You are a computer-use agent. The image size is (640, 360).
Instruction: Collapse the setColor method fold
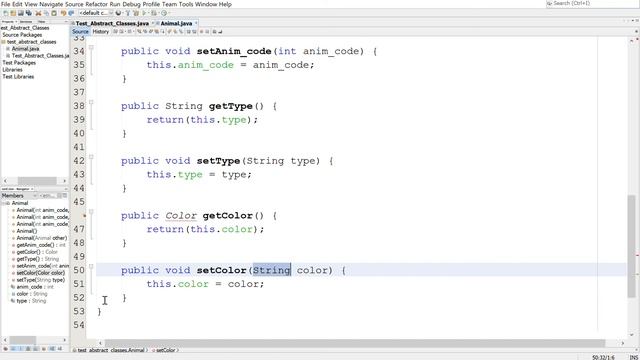click(91, 266)
